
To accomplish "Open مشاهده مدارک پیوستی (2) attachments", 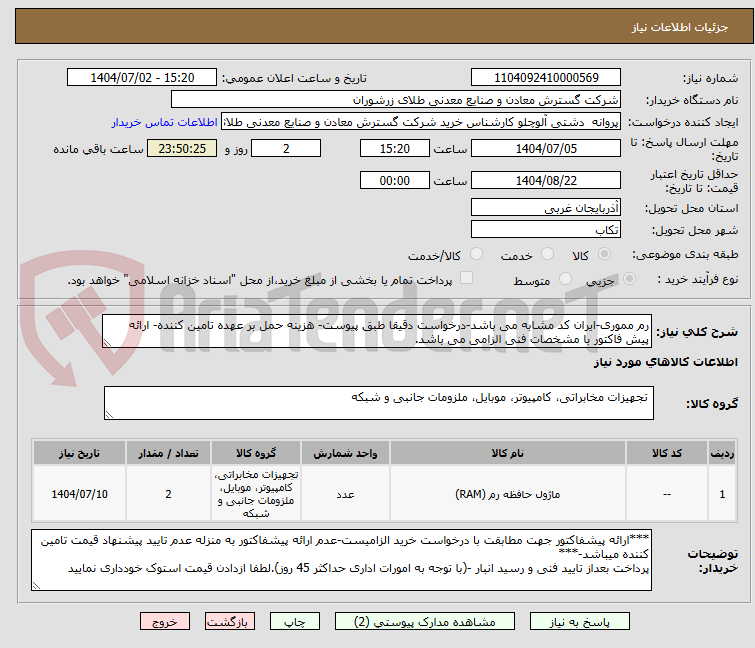I will pos(425,622).
